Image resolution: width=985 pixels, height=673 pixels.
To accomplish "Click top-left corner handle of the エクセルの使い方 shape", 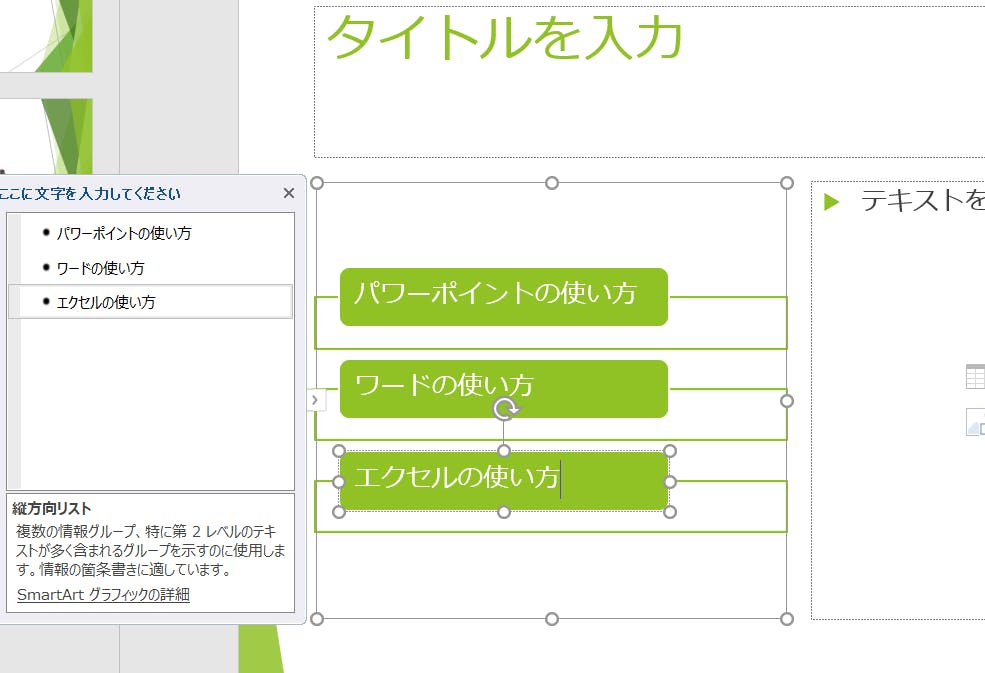I will tap(339, 451).
